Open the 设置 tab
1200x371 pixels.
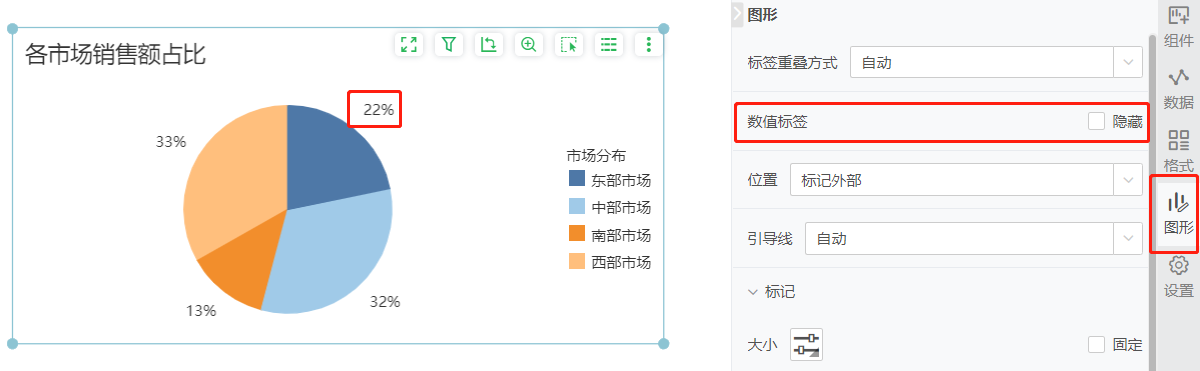pyautogui.click(x=1179, y=276)
